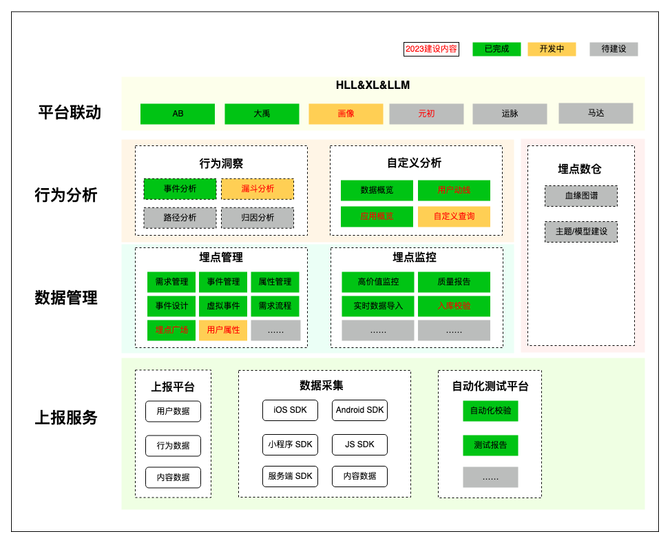The width and height of the screenshot is (670, 543).
Task: Click the 自动化测试平台 group title
Action: pos(490,387)
